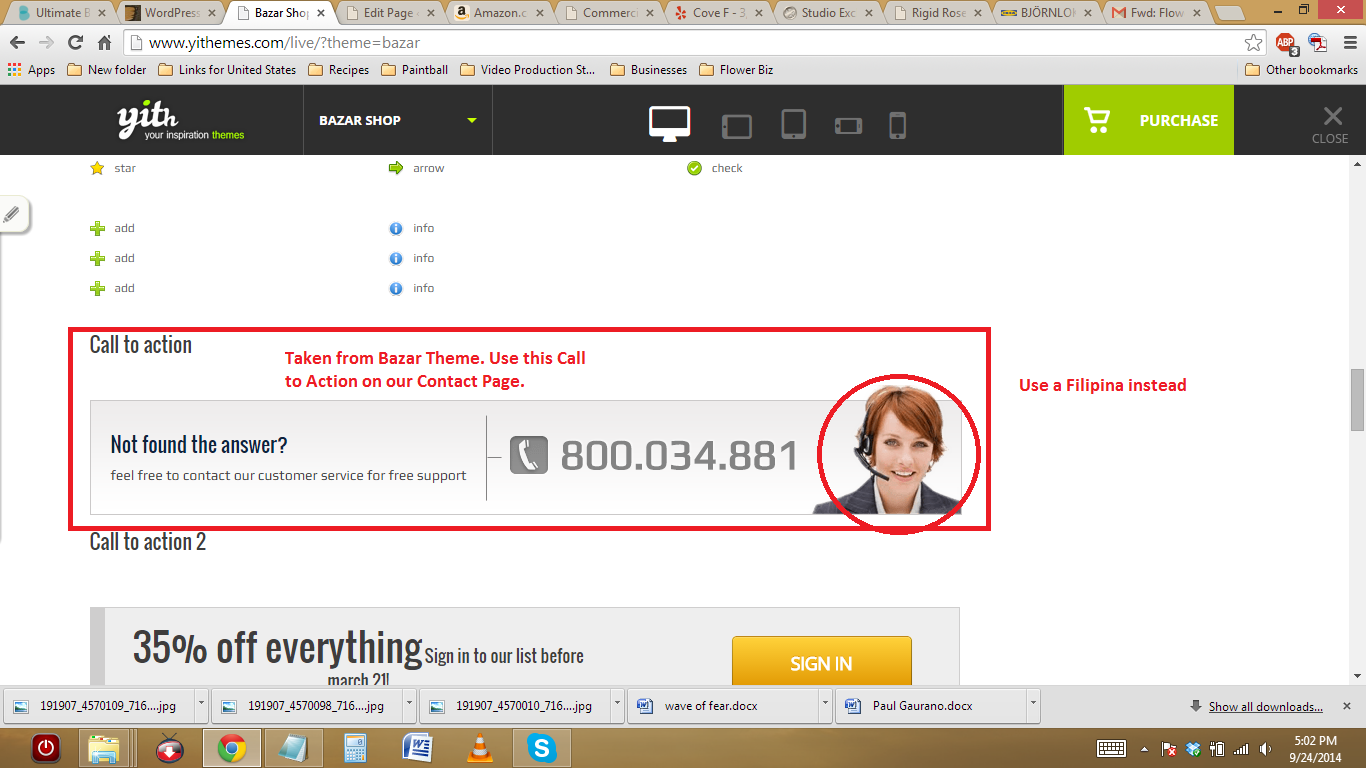Image resolution: width=1366 pixels, height=768 pixels.
Task: Open dropdown for Paul Gaurano.docx download
Action: tap(1033, 705)
